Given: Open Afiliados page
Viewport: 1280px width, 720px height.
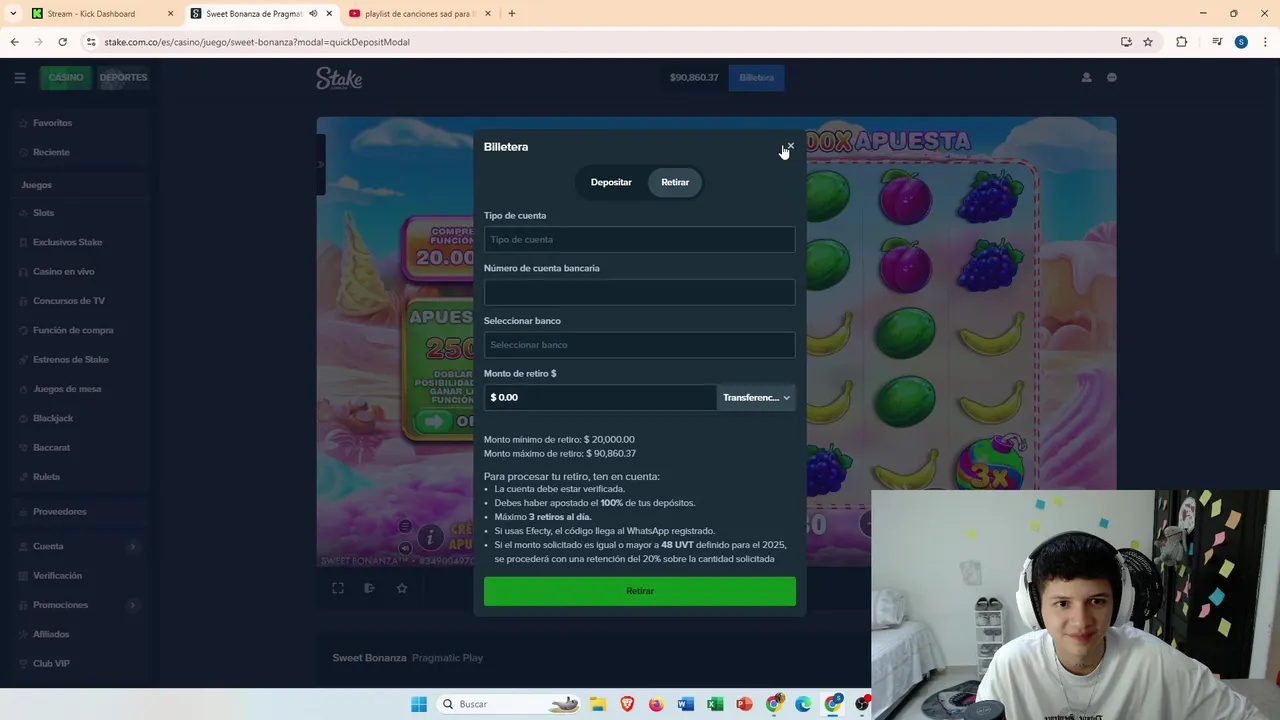Looking at the screenshot, I should [51, 634].
